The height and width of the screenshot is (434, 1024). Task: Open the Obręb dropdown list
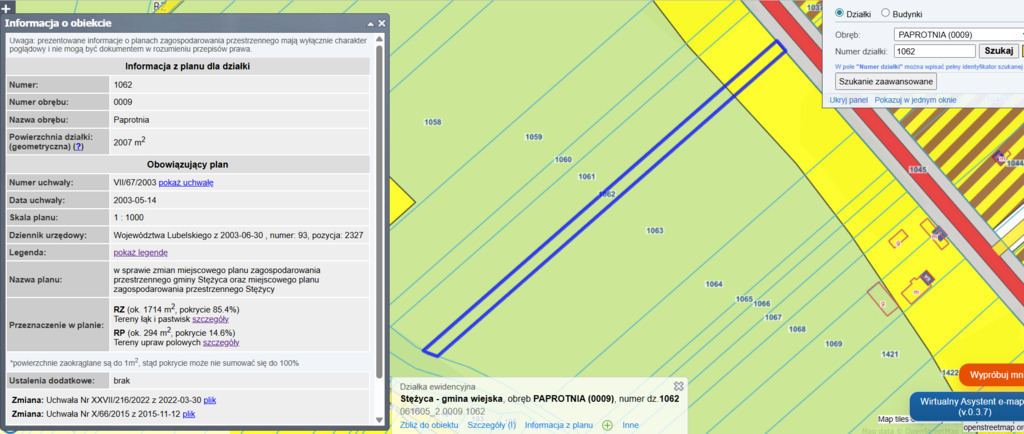coord(958,34)
